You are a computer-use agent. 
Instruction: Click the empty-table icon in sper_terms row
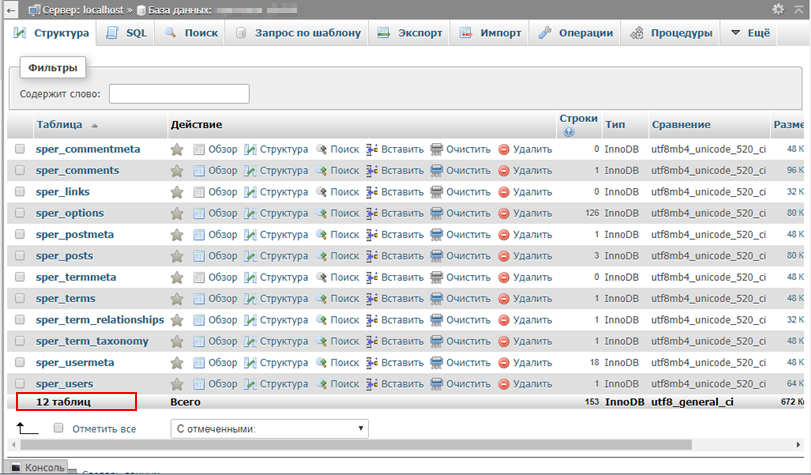(x=437, y=299)
